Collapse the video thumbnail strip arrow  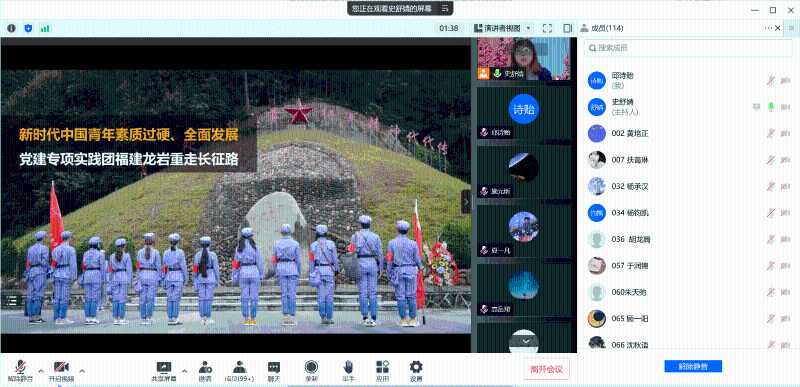466,202
